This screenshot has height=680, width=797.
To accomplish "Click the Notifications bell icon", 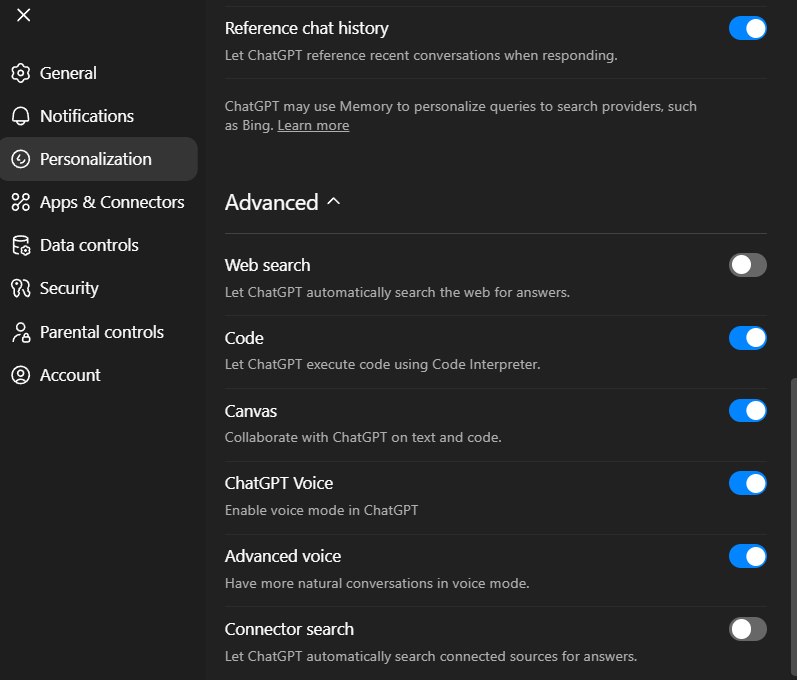I will click(21, 116).
